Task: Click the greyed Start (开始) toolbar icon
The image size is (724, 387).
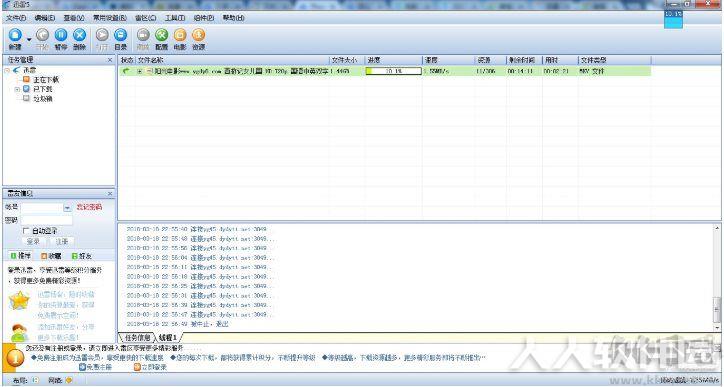Action: [x=42, y=35]
